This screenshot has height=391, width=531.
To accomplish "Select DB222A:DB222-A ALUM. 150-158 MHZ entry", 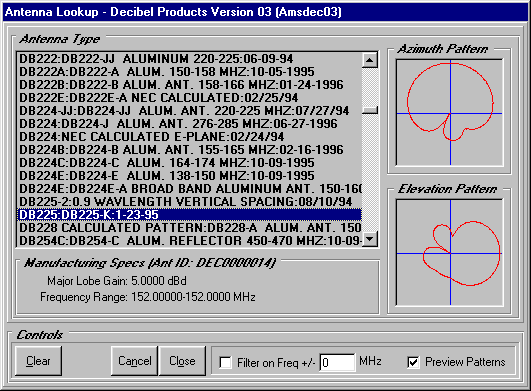I will [189, 72].
